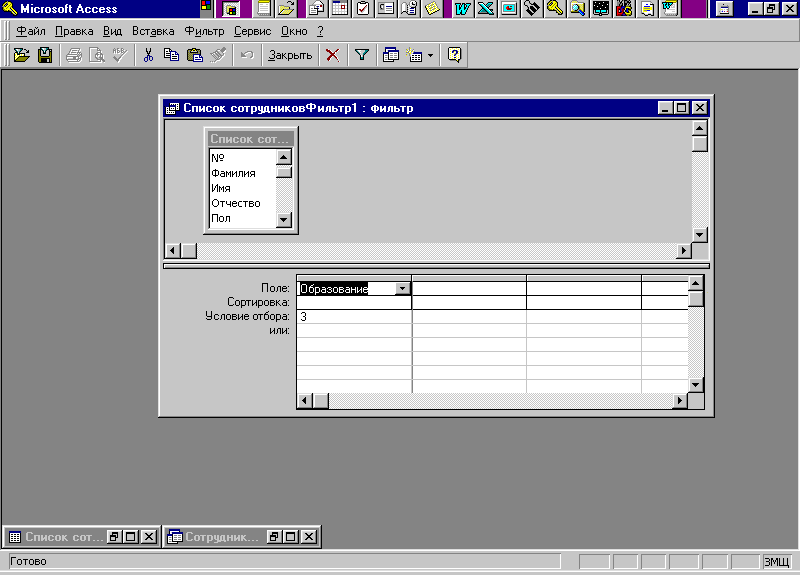Open the Вставка menu

[x=153, y=31]
